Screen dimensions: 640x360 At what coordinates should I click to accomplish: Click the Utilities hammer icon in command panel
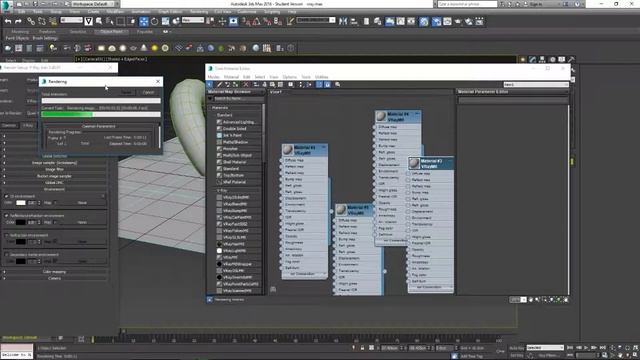tap(571, 60)
